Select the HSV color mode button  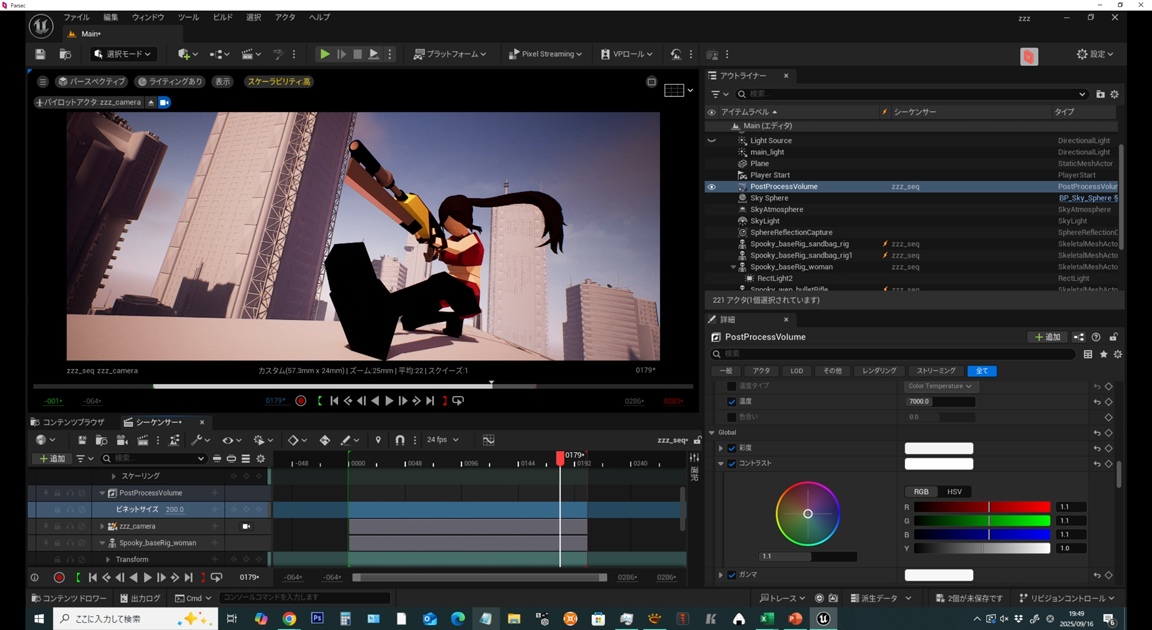[x=954, y=492]
